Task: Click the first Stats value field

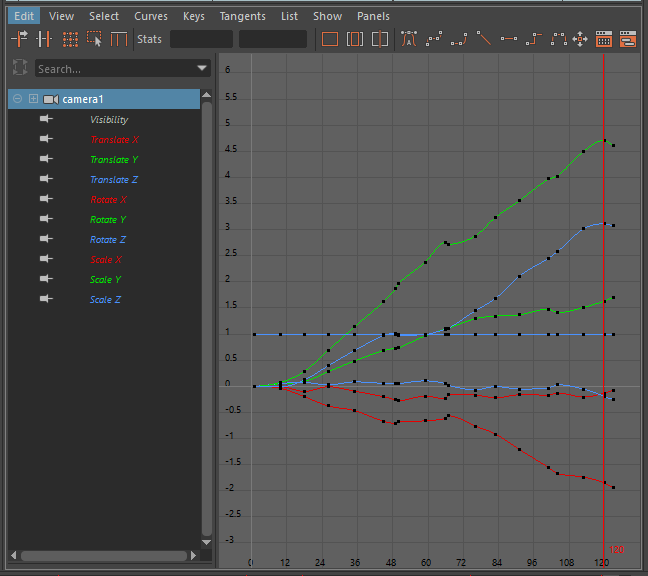Action: [201, 39]
